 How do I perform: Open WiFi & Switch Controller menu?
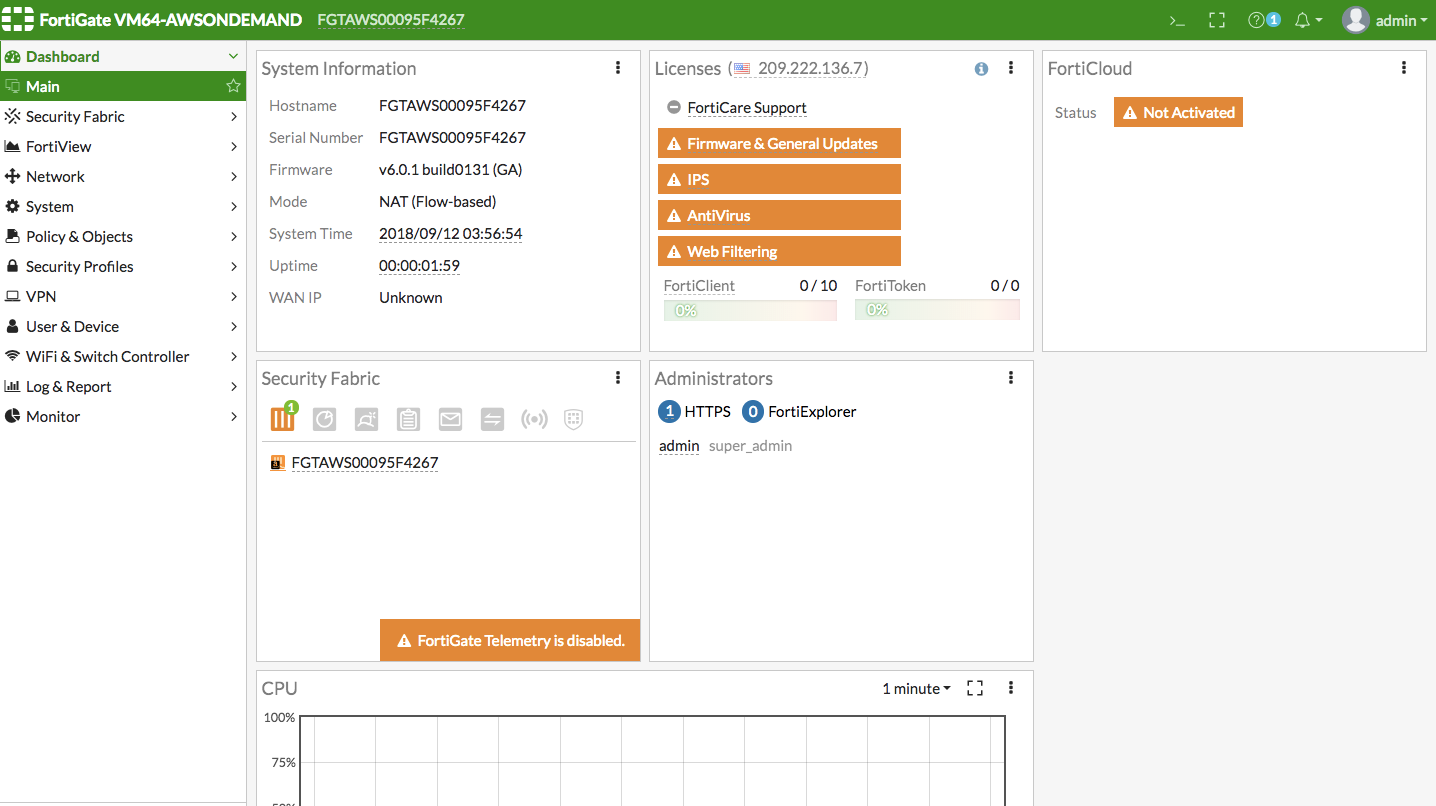[x=123, y=356]
